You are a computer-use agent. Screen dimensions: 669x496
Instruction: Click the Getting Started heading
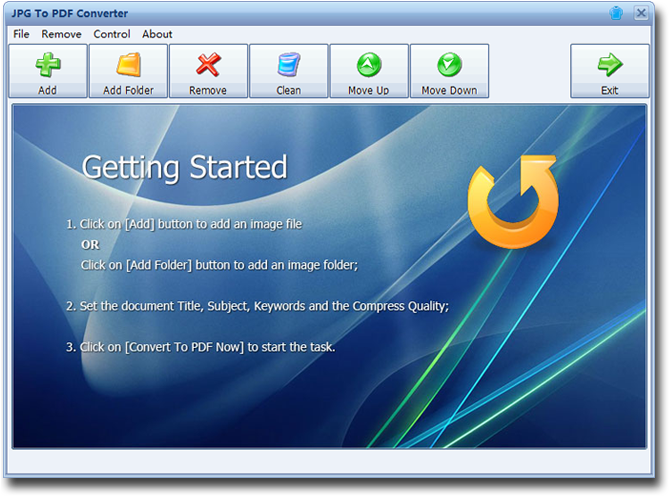184,167
